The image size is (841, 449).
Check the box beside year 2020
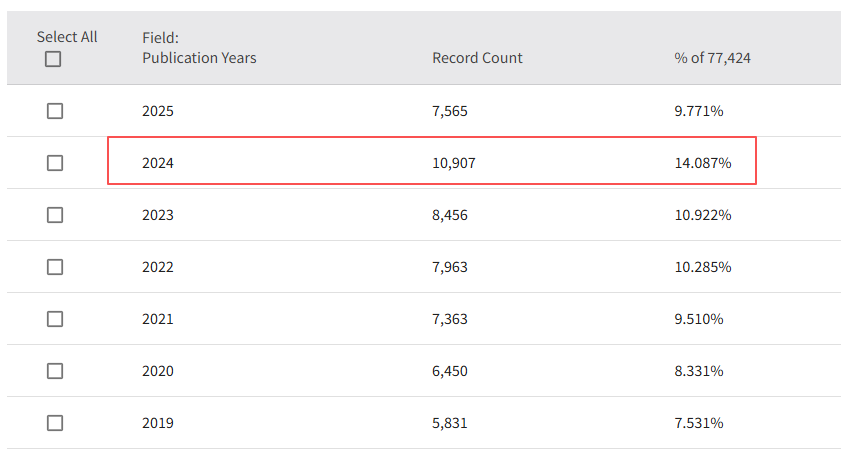(x=55, y=371)
